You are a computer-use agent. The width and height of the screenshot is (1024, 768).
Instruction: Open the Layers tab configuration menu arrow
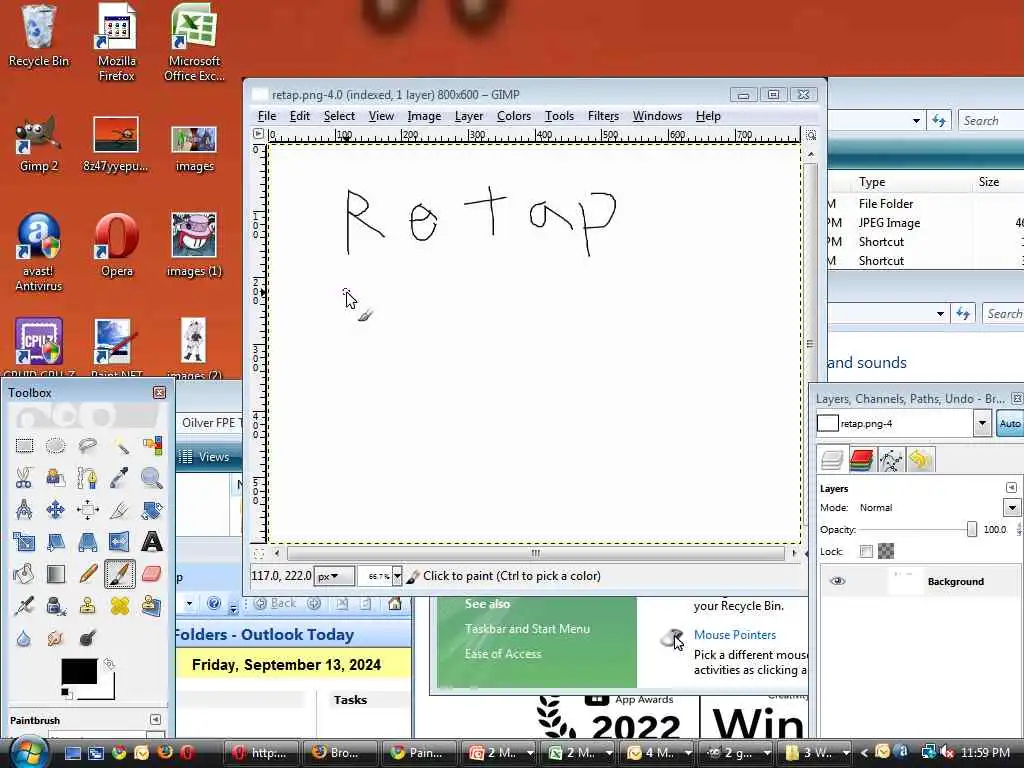pyautogui.click(x=1012, y=488)
